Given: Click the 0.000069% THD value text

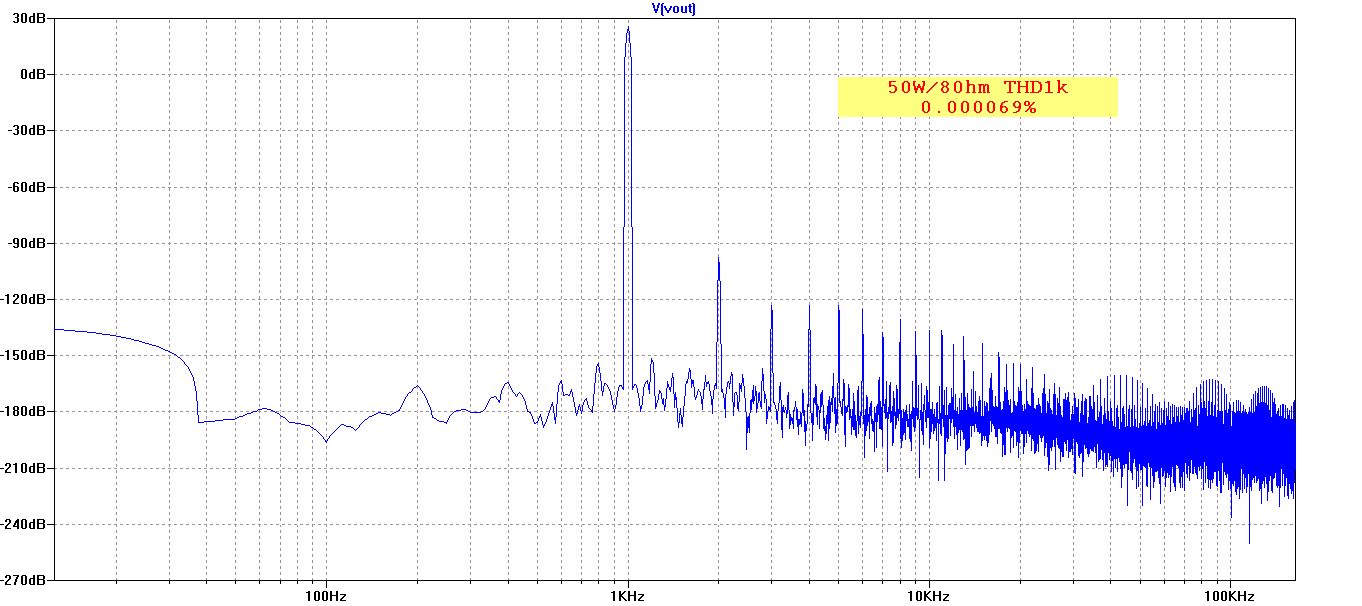Looking at the screenshot, I should point(978,107).
